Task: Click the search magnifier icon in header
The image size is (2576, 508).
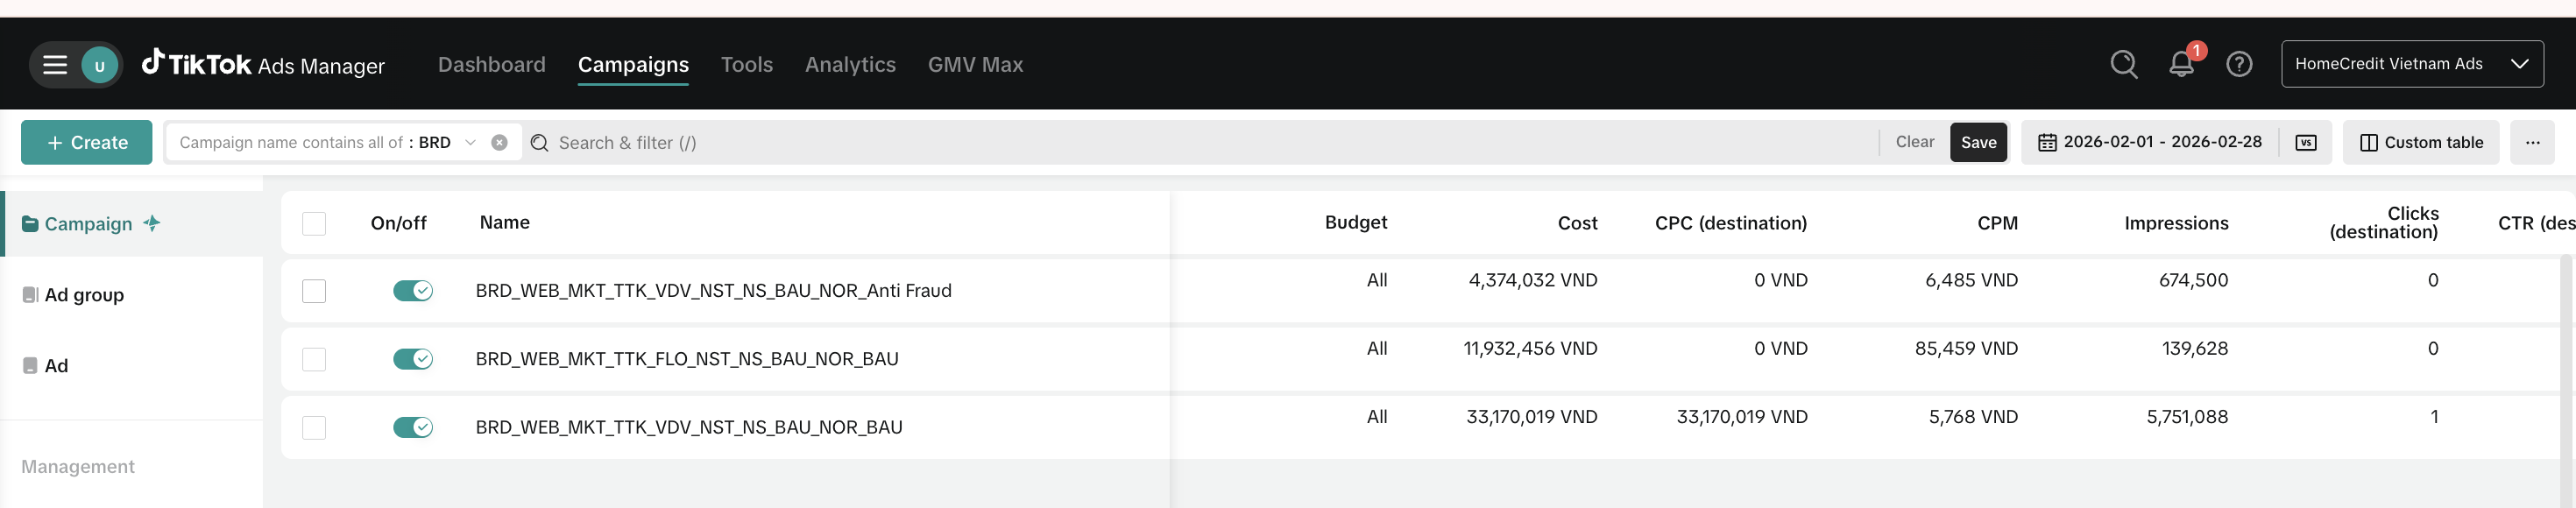Action: [x=2124, y=64]
